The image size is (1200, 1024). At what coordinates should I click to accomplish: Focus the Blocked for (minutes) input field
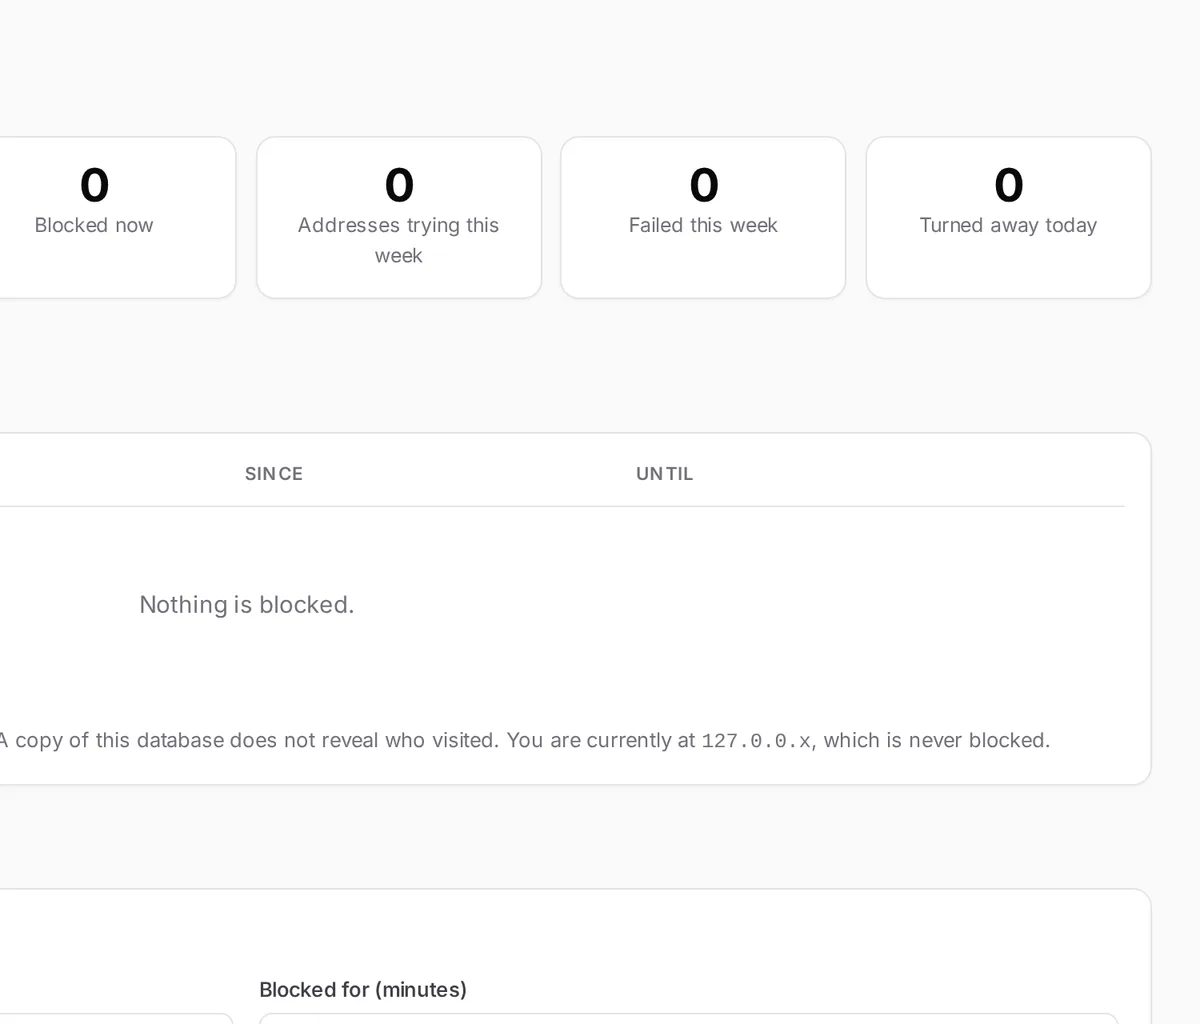click(688, 1019)
